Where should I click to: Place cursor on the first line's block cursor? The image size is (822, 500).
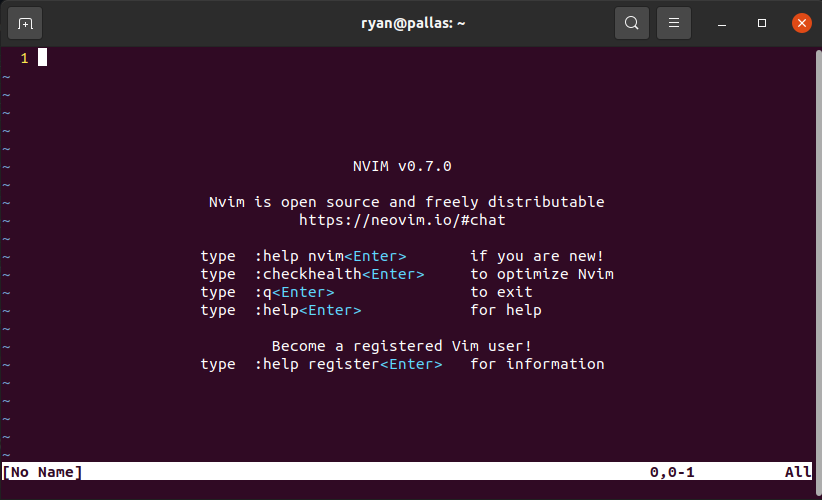click(43, 58)
